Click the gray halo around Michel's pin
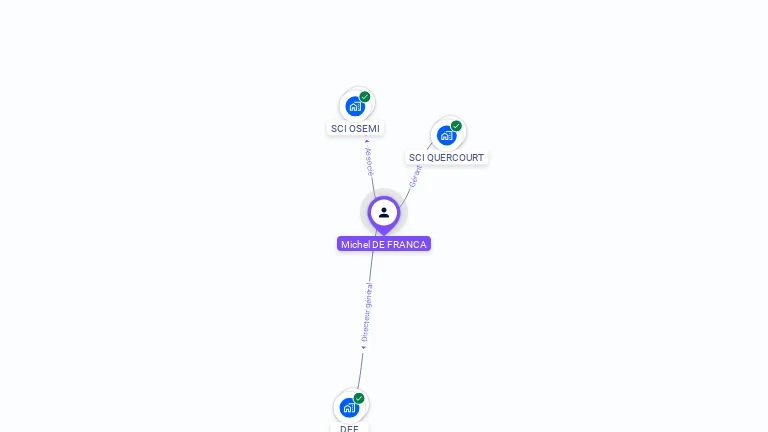Viewport: 768px width, 432px height. (x=365, y=200)
